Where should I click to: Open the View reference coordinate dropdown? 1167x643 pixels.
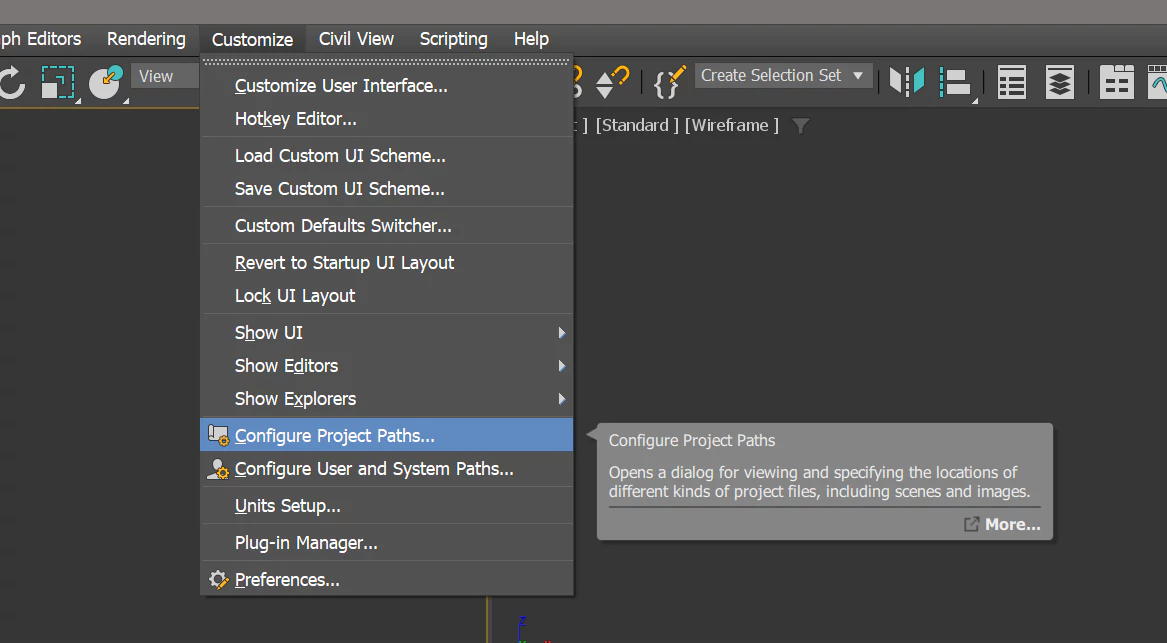click(163, 75)
